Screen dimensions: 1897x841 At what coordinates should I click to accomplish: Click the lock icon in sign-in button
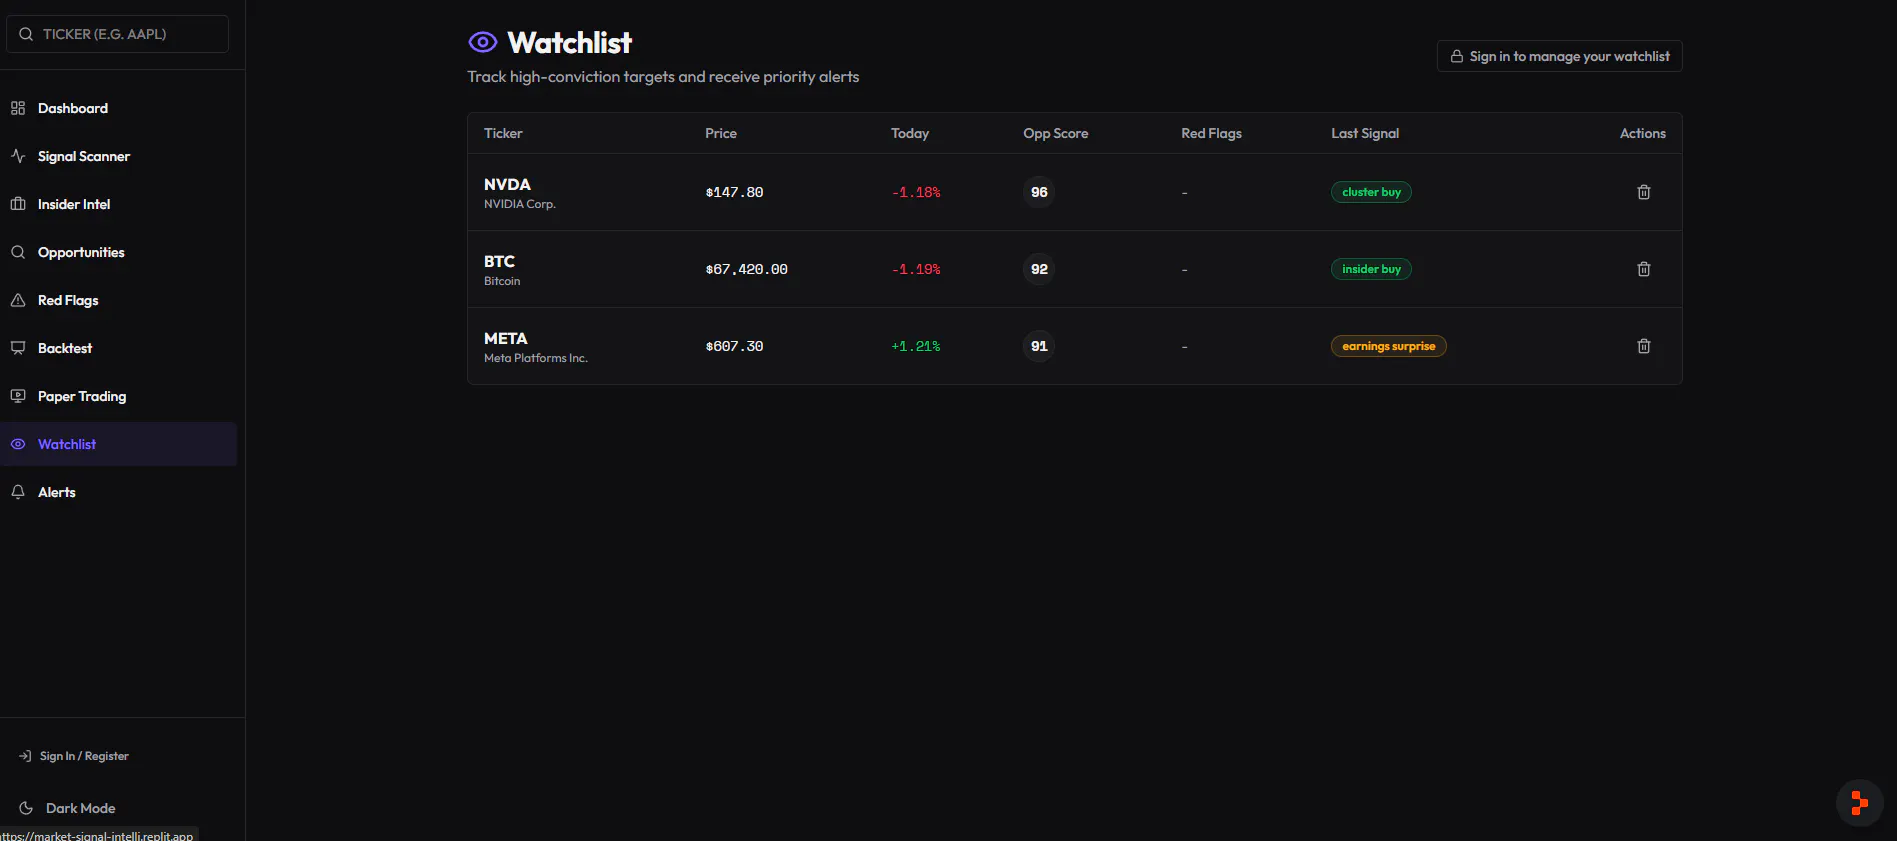pos(1457,56)
